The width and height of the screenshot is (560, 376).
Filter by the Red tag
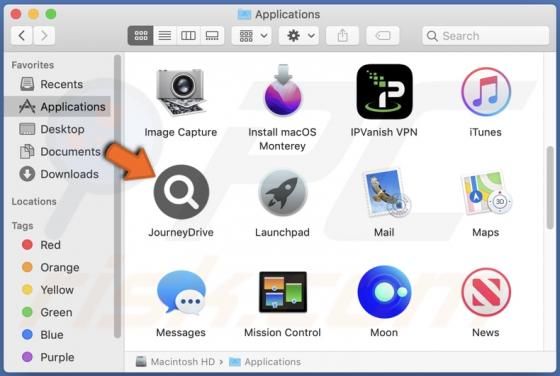[57, 245]
